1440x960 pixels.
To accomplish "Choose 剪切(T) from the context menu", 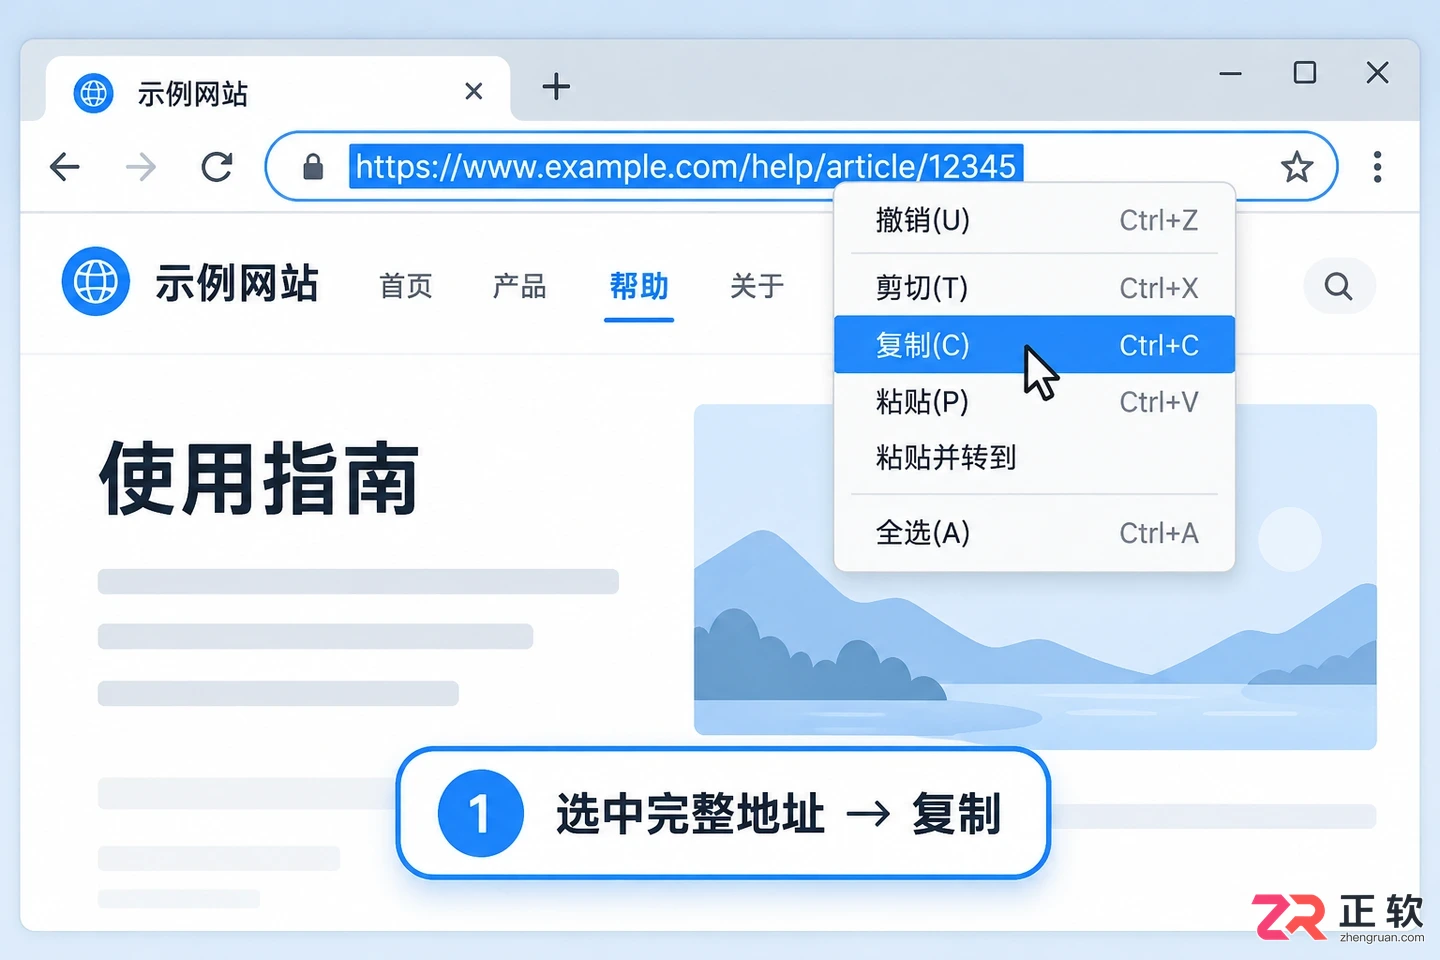I will 1035,288.
